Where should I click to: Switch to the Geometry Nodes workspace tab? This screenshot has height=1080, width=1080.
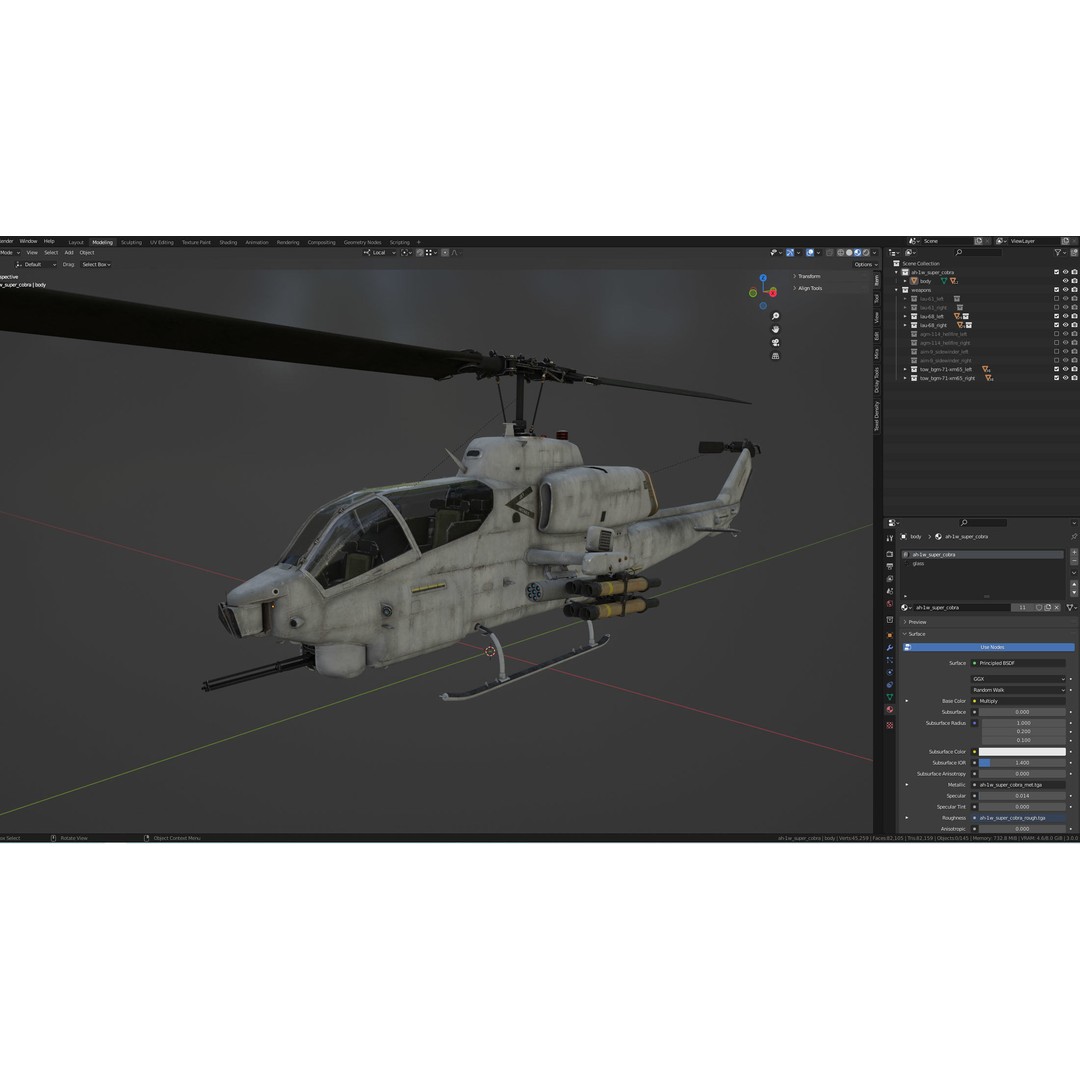[x=362, y=242]
